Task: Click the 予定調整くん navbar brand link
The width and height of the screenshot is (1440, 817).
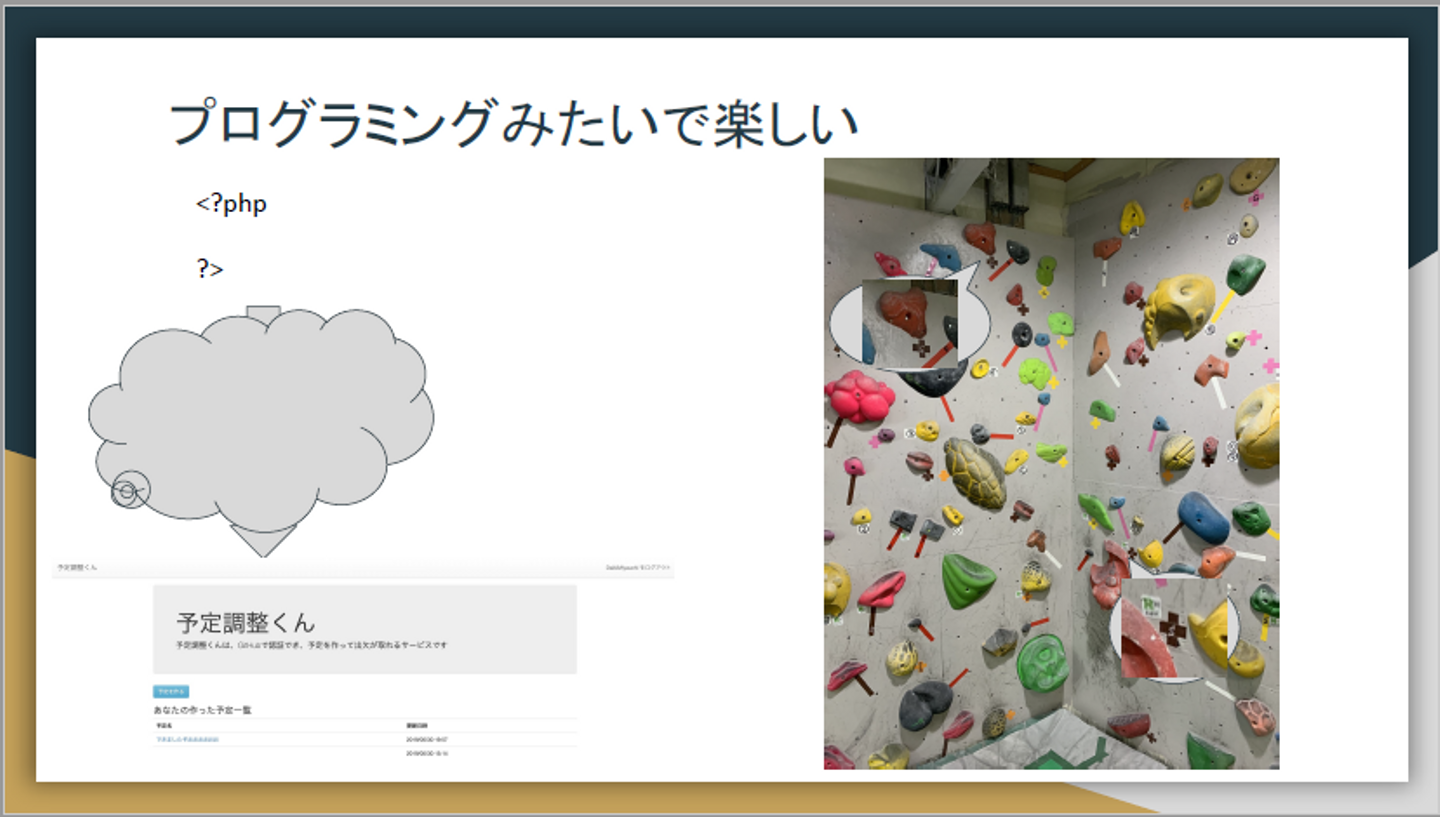Action: click(77, 567)
